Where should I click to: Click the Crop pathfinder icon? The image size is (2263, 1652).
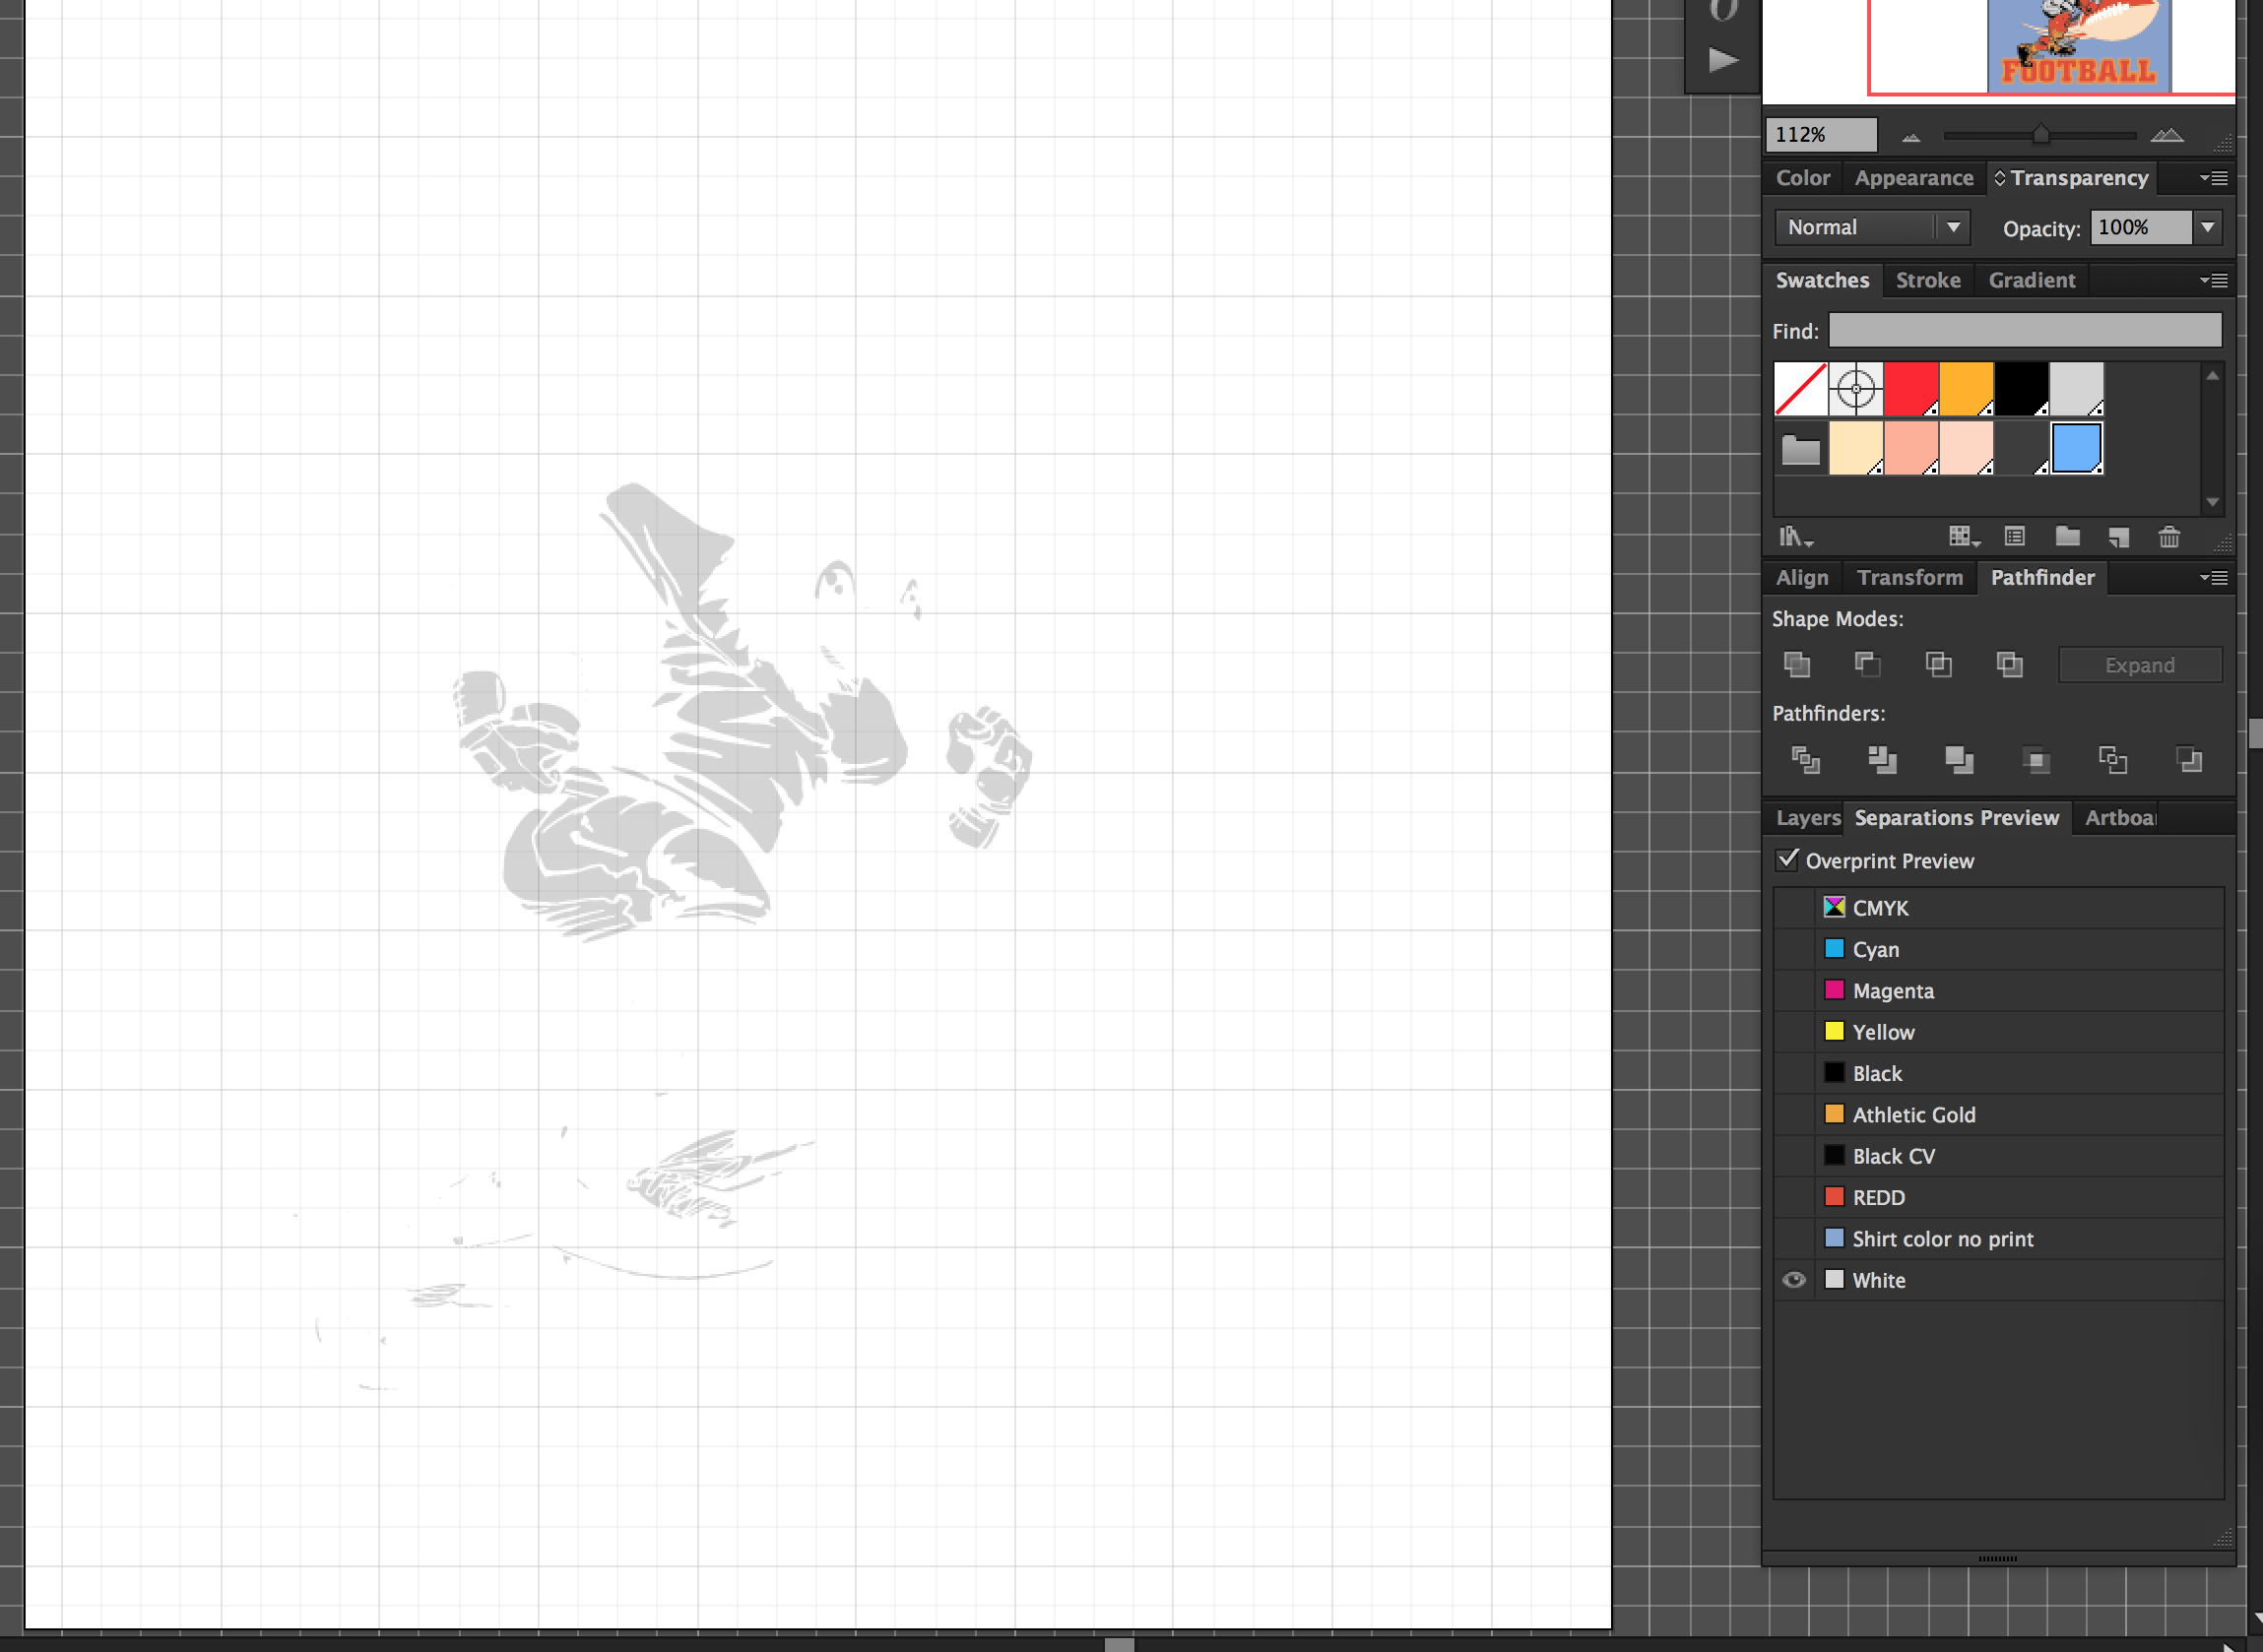(x=2036, y=760)
